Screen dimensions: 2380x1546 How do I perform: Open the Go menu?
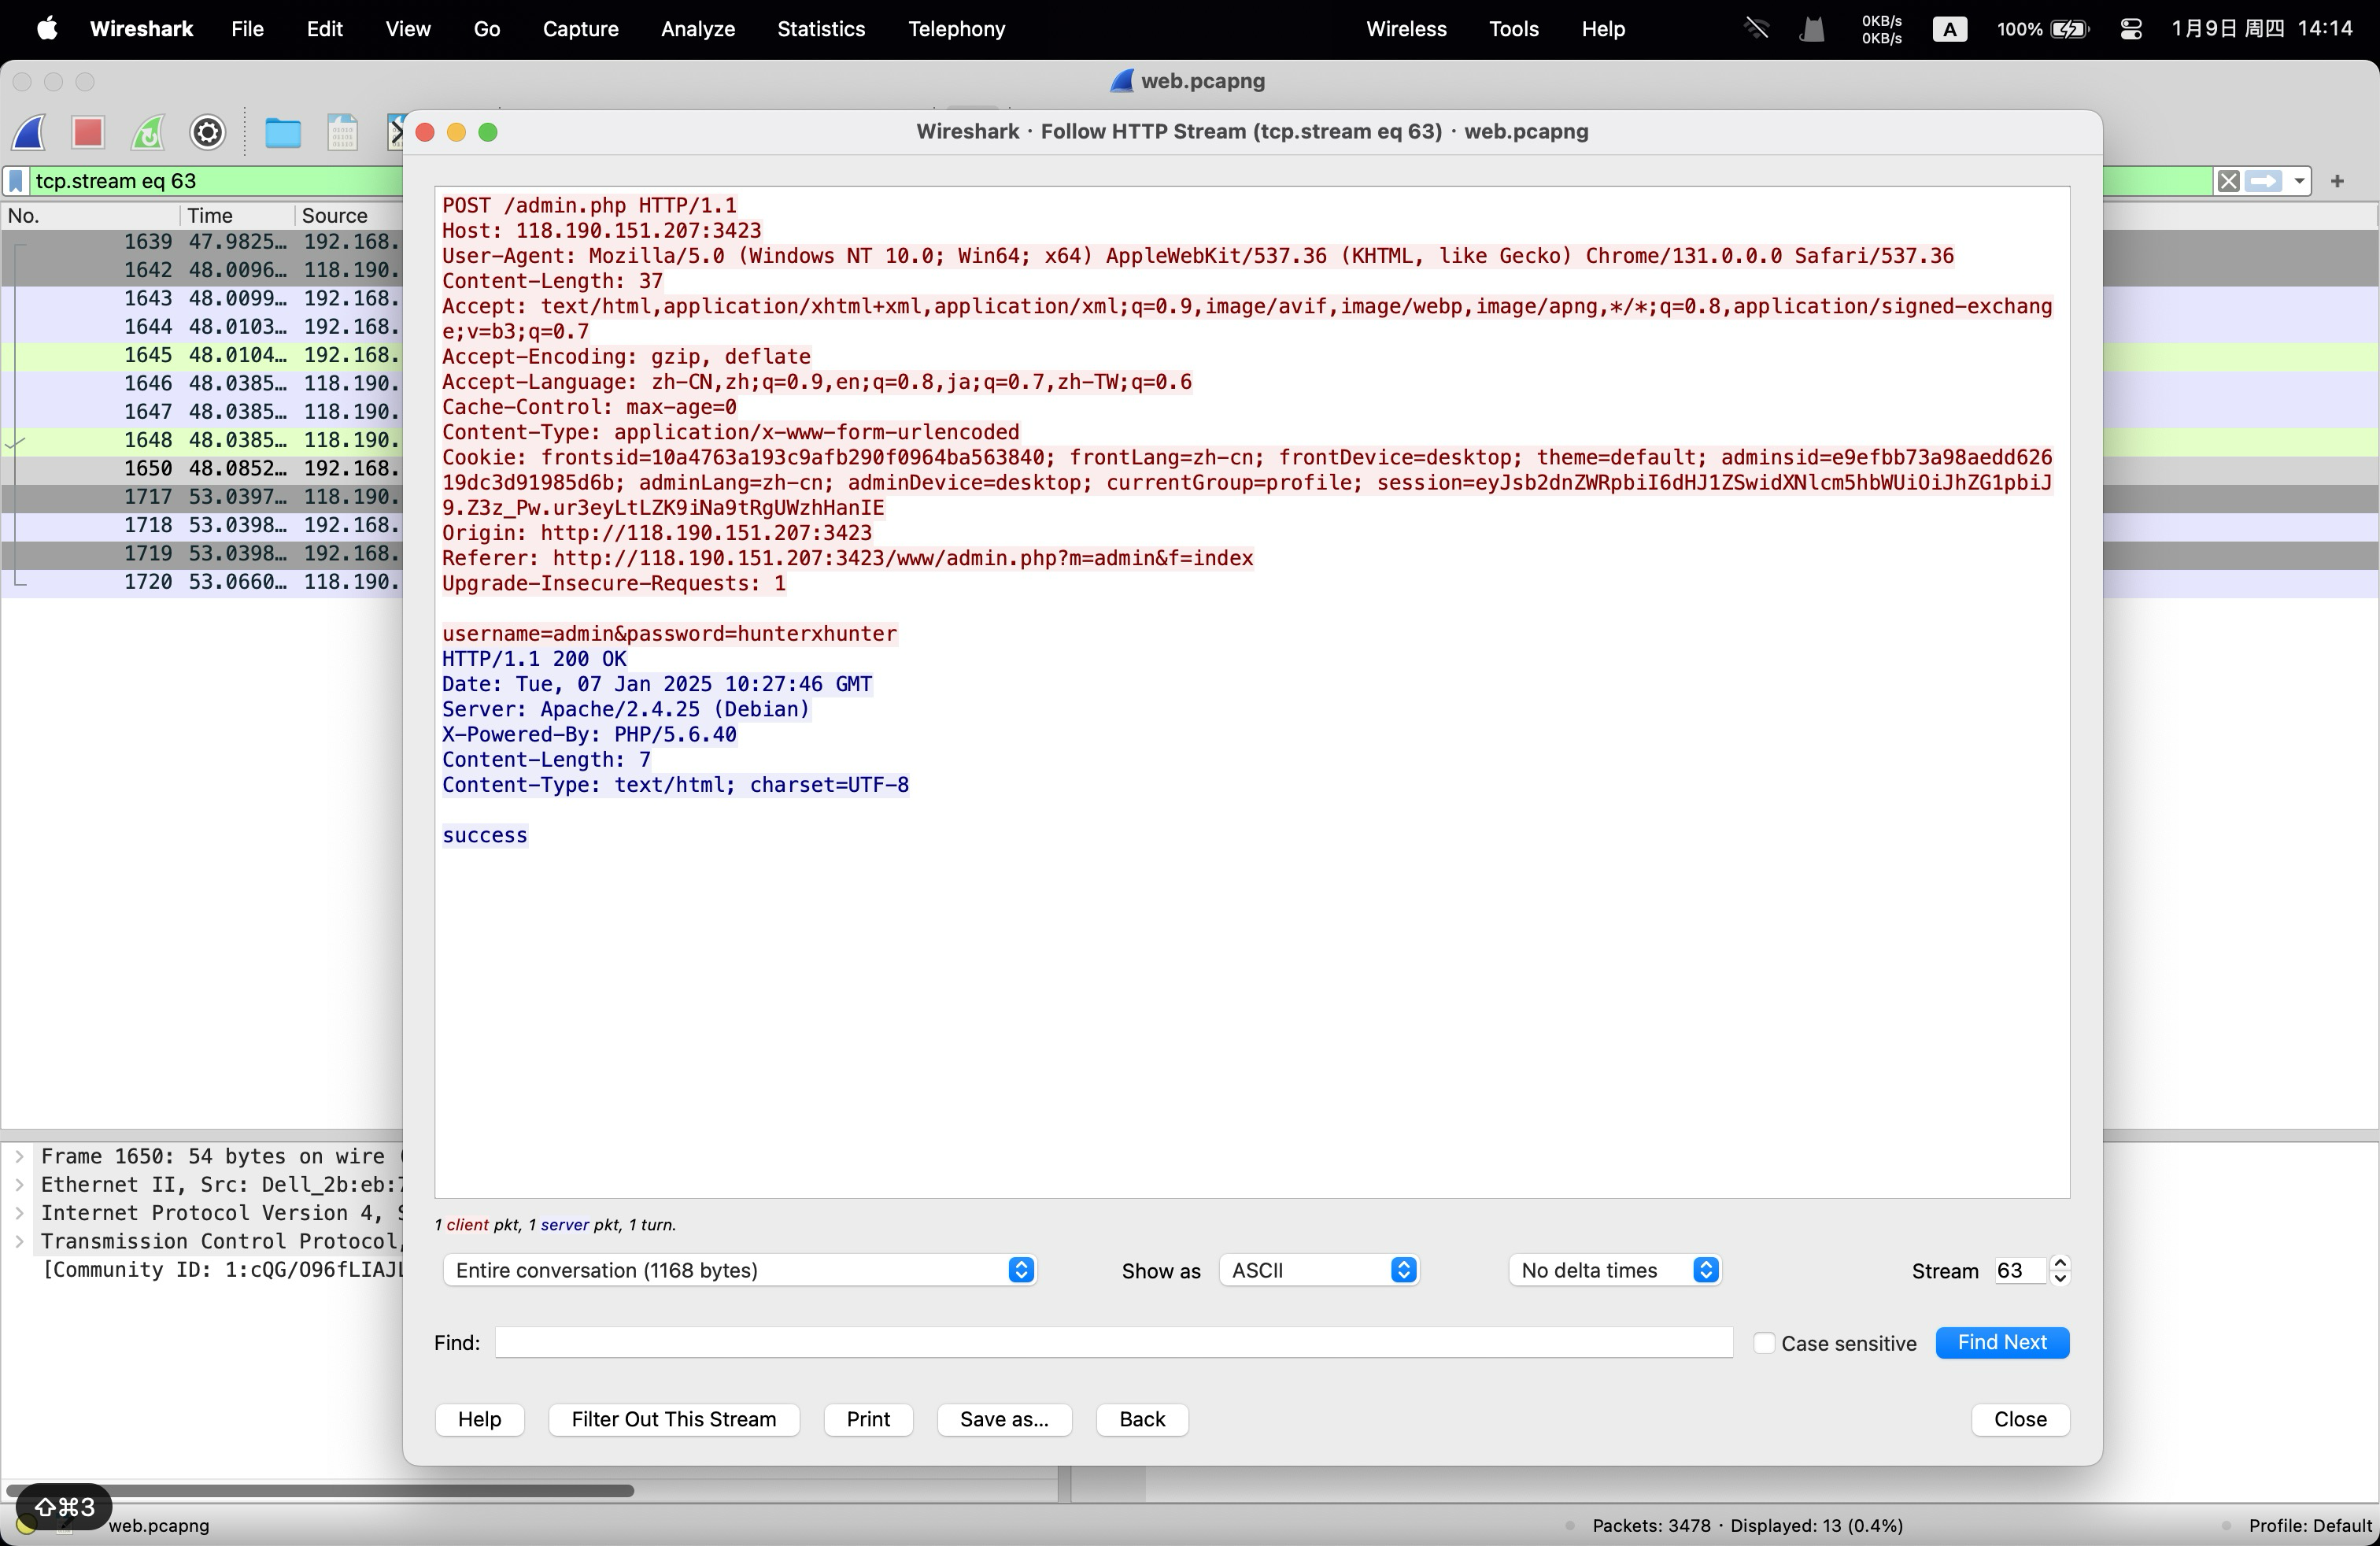click(x=487, y=29)
